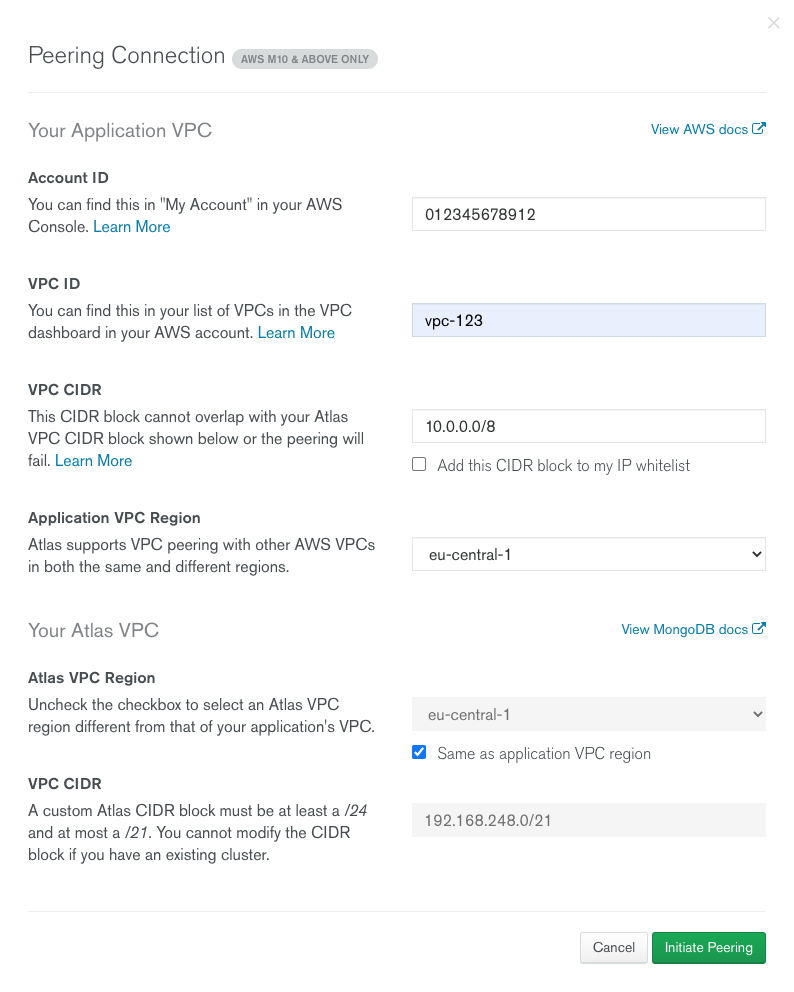
Task: Focus the VPC ID text field
Action: (x=588, y=320)
